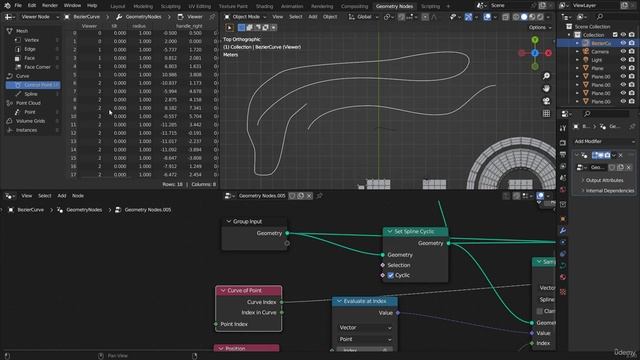Open the viewport Options dropdown

coord(540,27)
